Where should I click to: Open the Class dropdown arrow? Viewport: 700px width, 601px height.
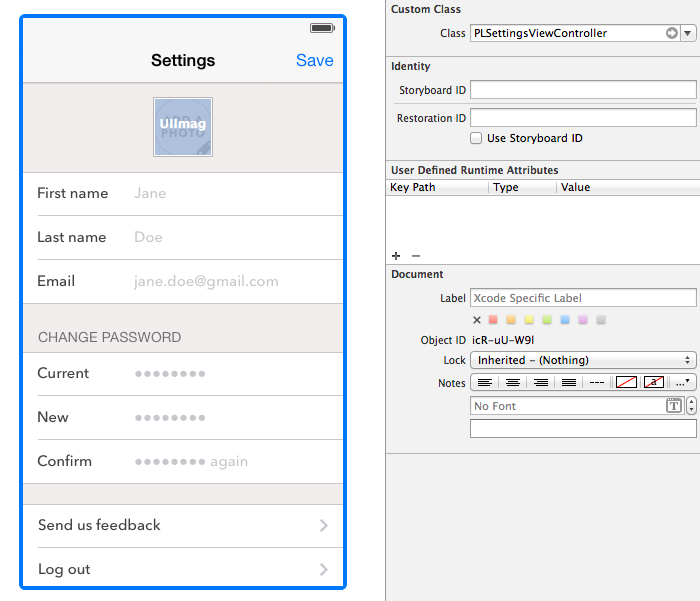[x=688, y=33]
